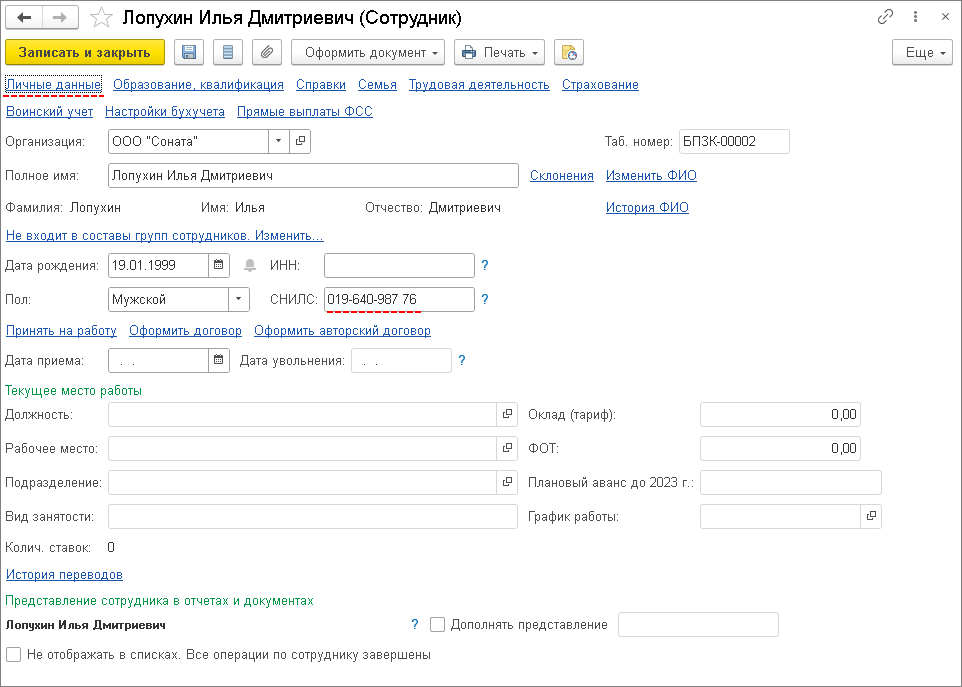The image size is (962, 687).
Task: Expand the 'Пол' gender dropdown
Action: (x=239, y=299)
